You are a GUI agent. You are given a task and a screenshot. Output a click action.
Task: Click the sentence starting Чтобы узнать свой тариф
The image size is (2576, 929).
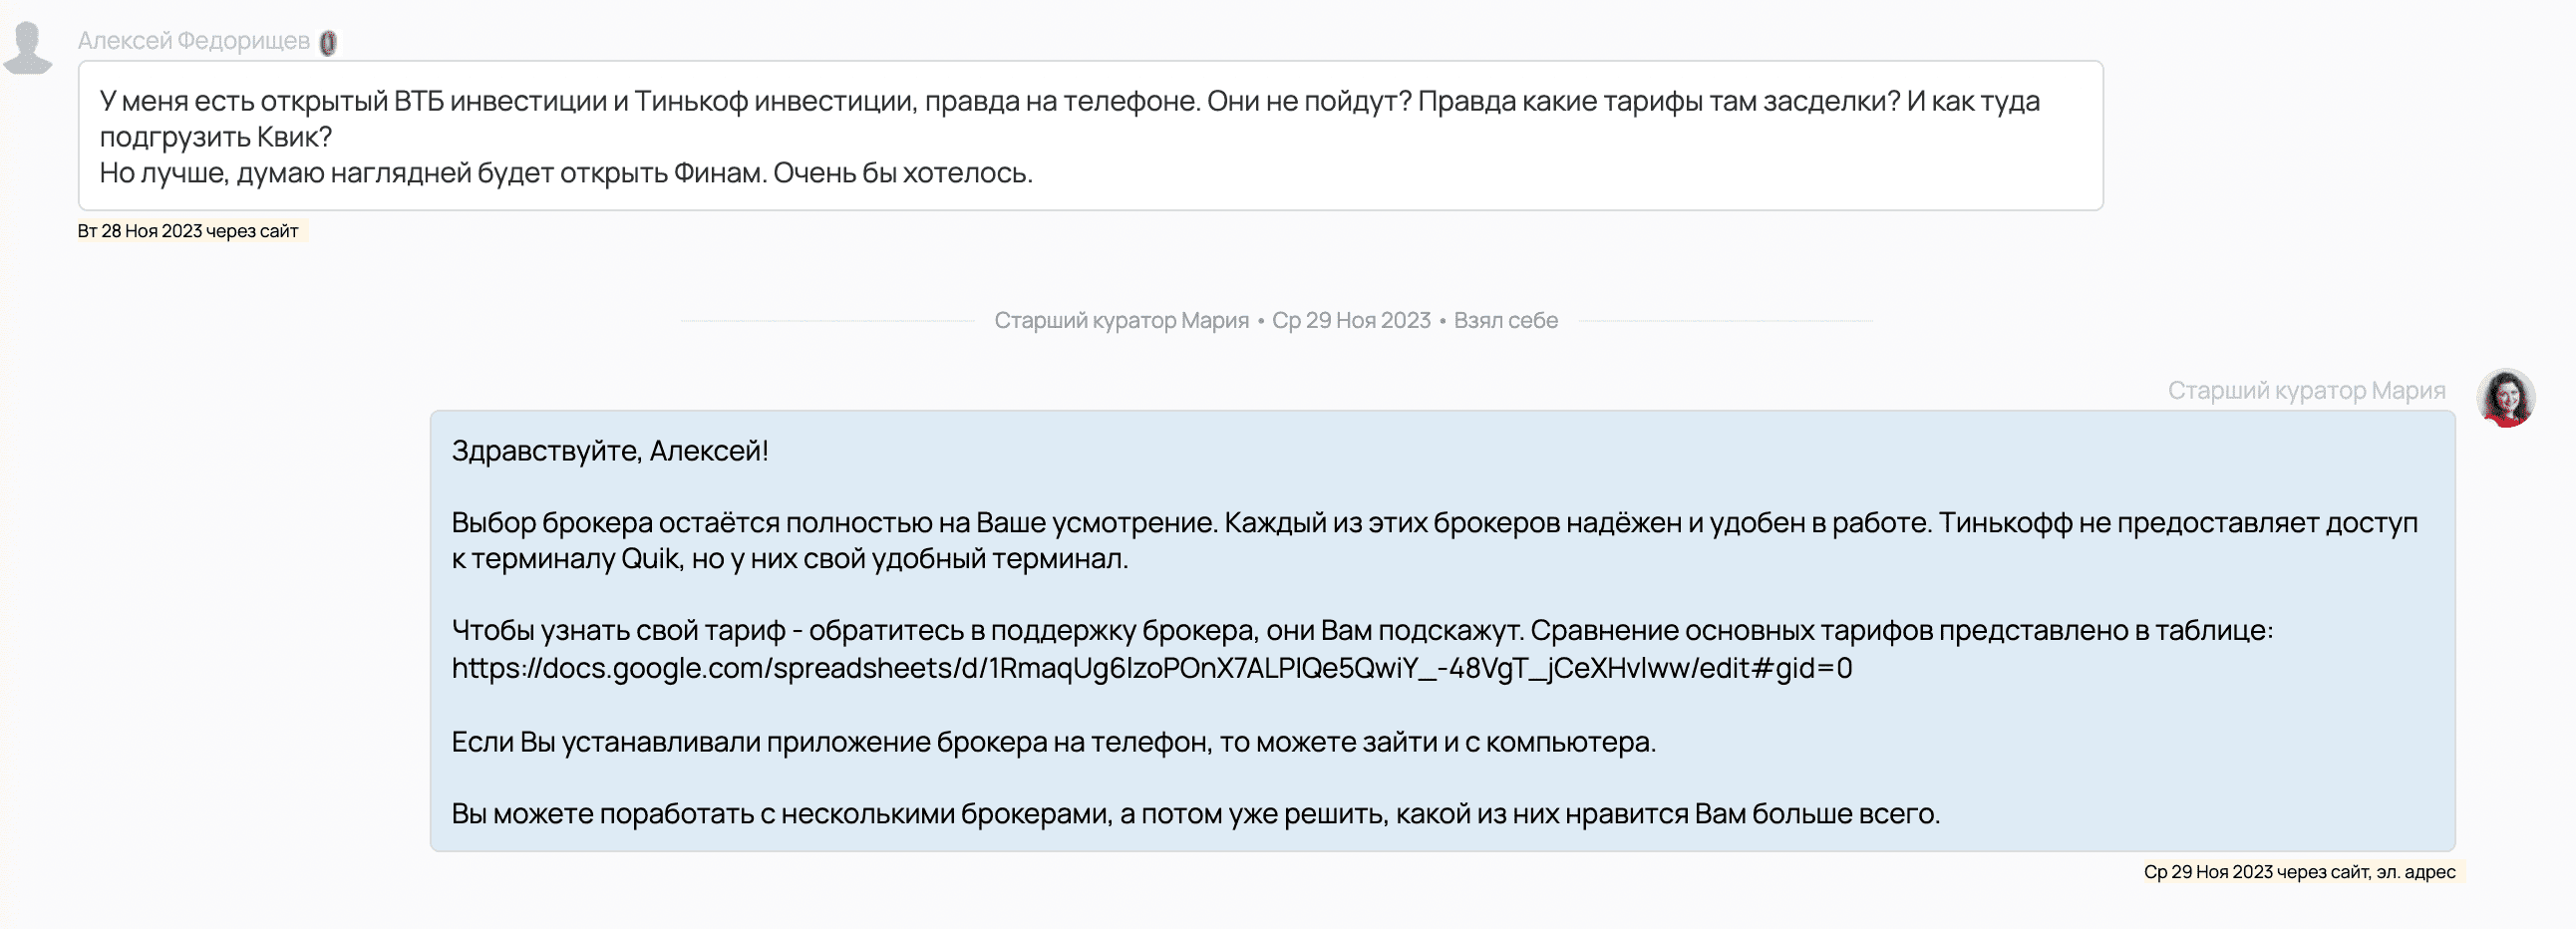1362,631
